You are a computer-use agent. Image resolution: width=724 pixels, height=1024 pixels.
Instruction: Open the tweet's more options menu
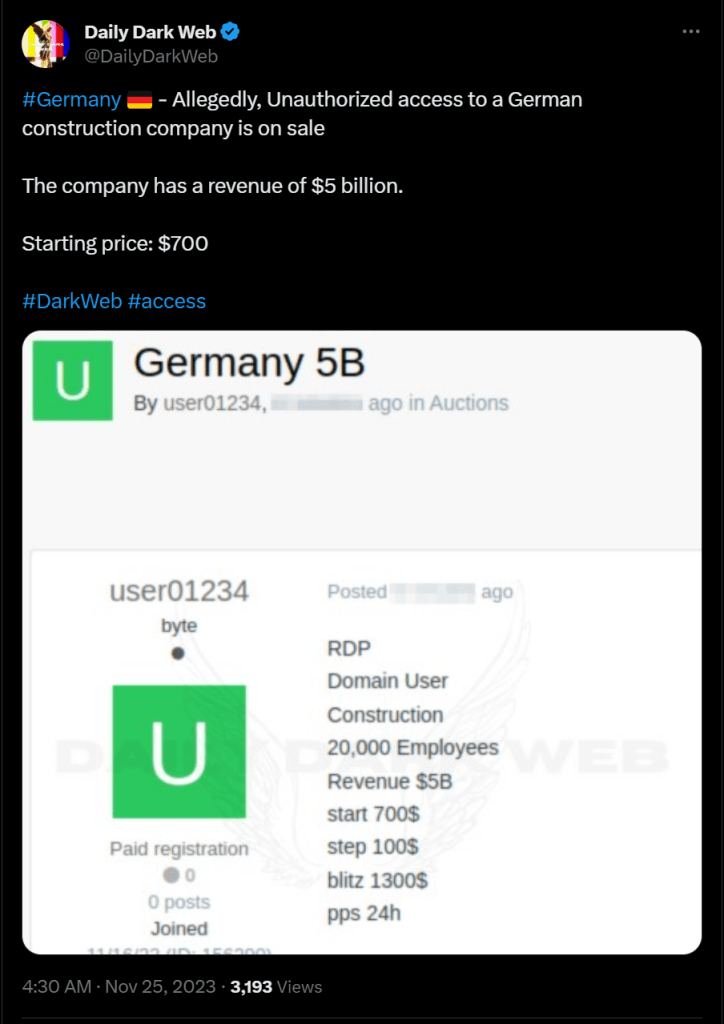[x=691, y=32]
